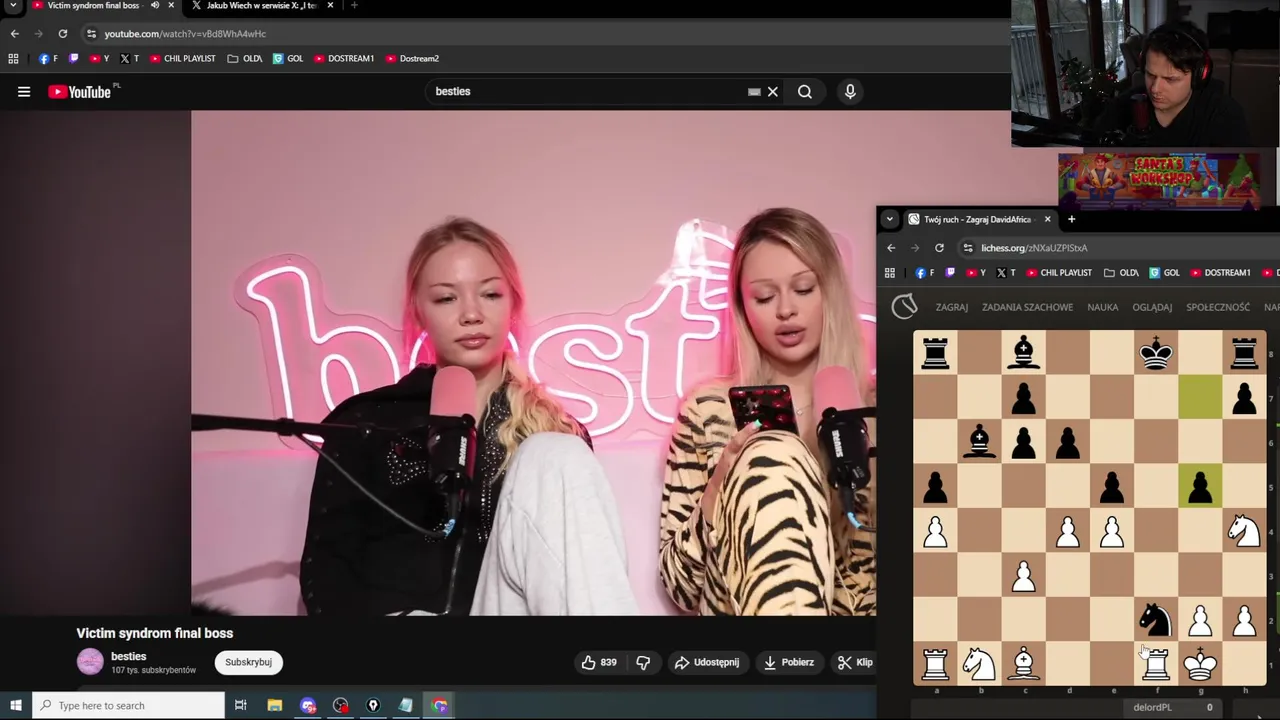The image size is (1280, 720).
Task: Open on-screen keyboard icon in search box
Action: pos(754,92)
